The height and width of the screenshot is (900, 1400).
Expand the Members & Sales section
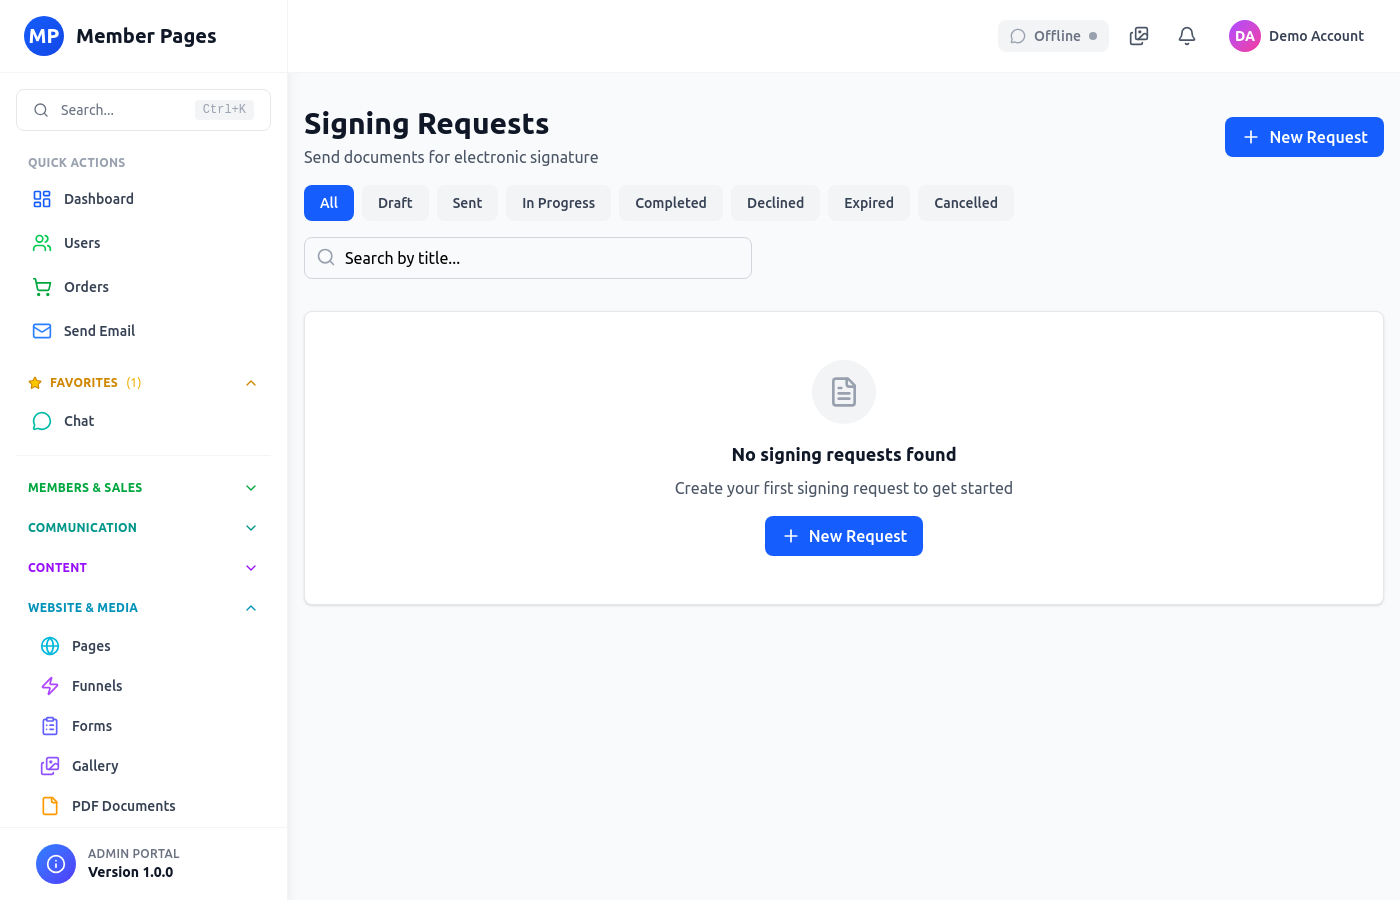pyautogui.click(x=251, y=488)
